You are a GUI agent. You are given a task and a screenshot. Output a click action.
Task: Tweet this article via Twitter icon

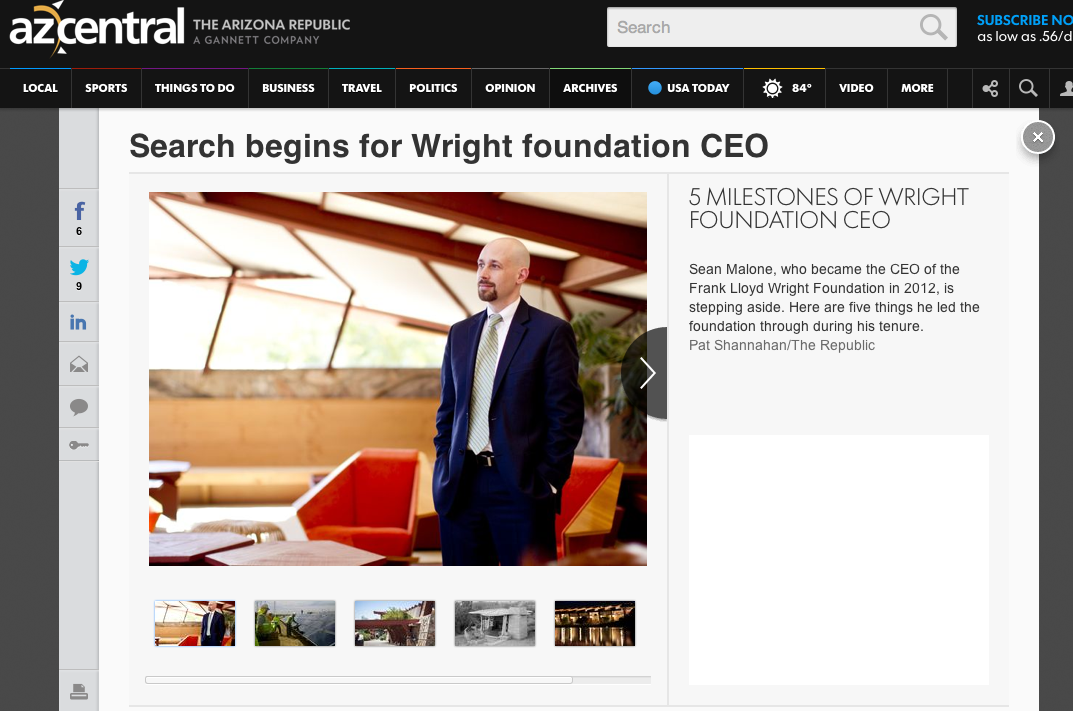(79, 274)
